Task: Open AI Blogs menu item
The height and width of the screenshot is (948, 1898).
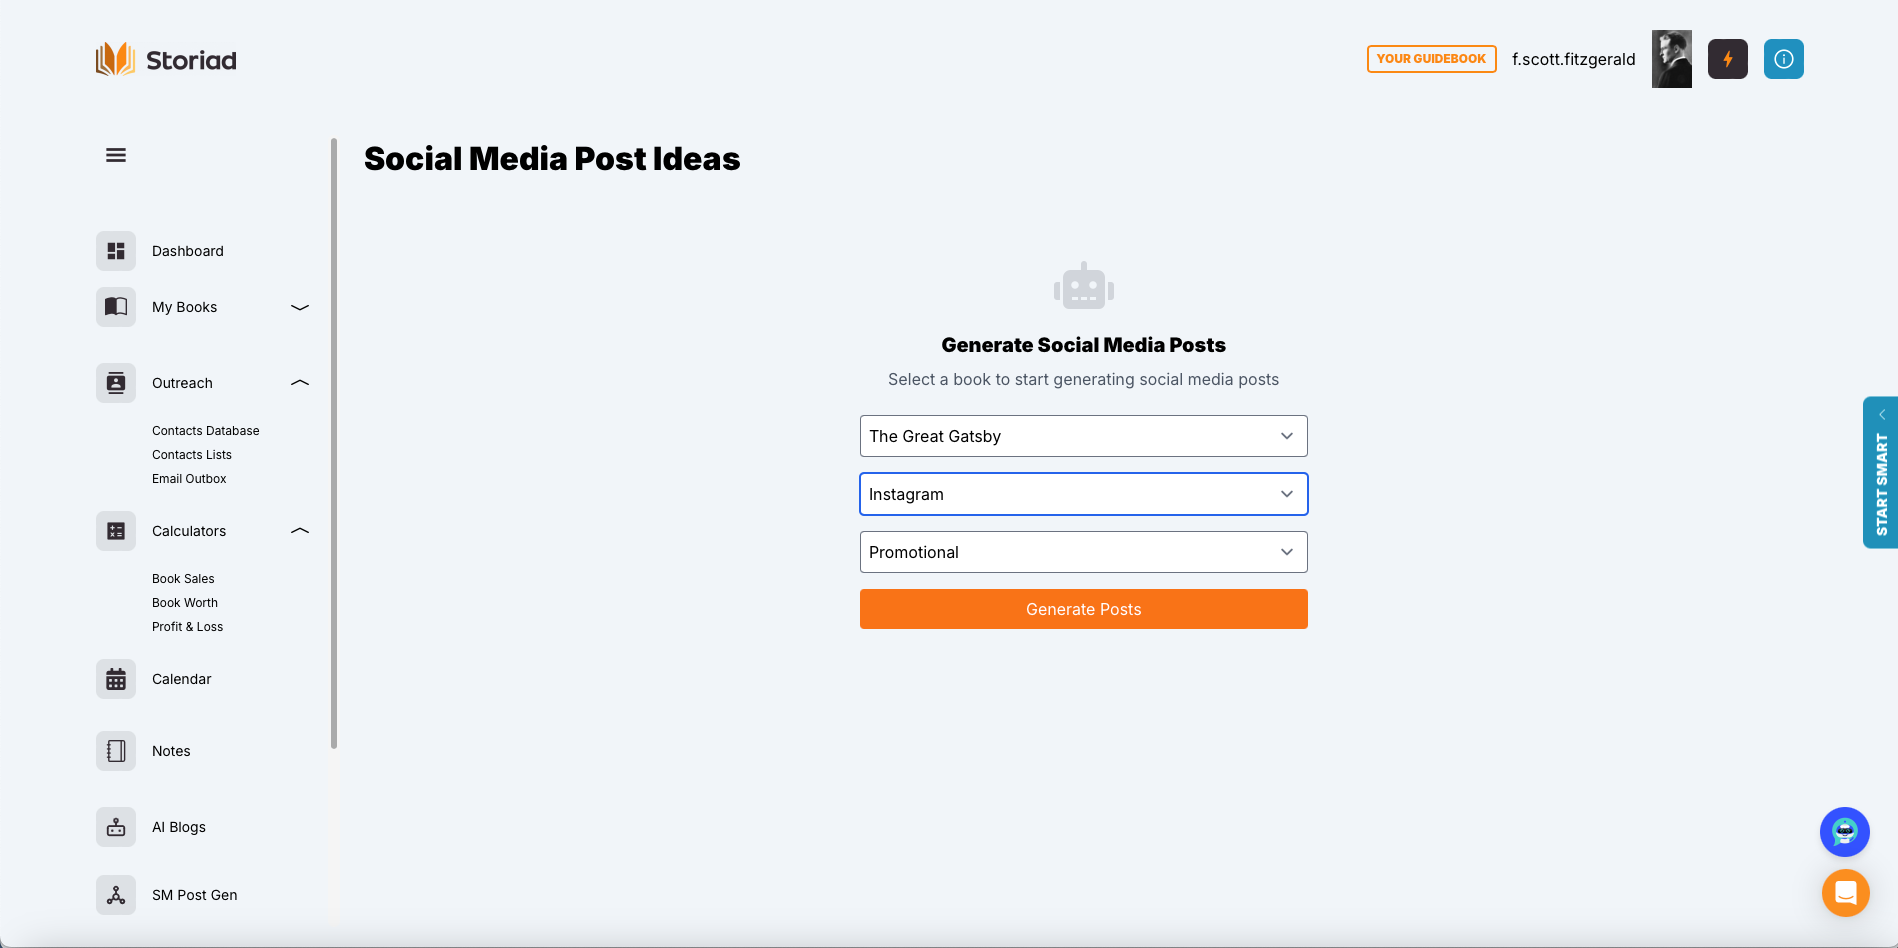Action: (179, 827)
